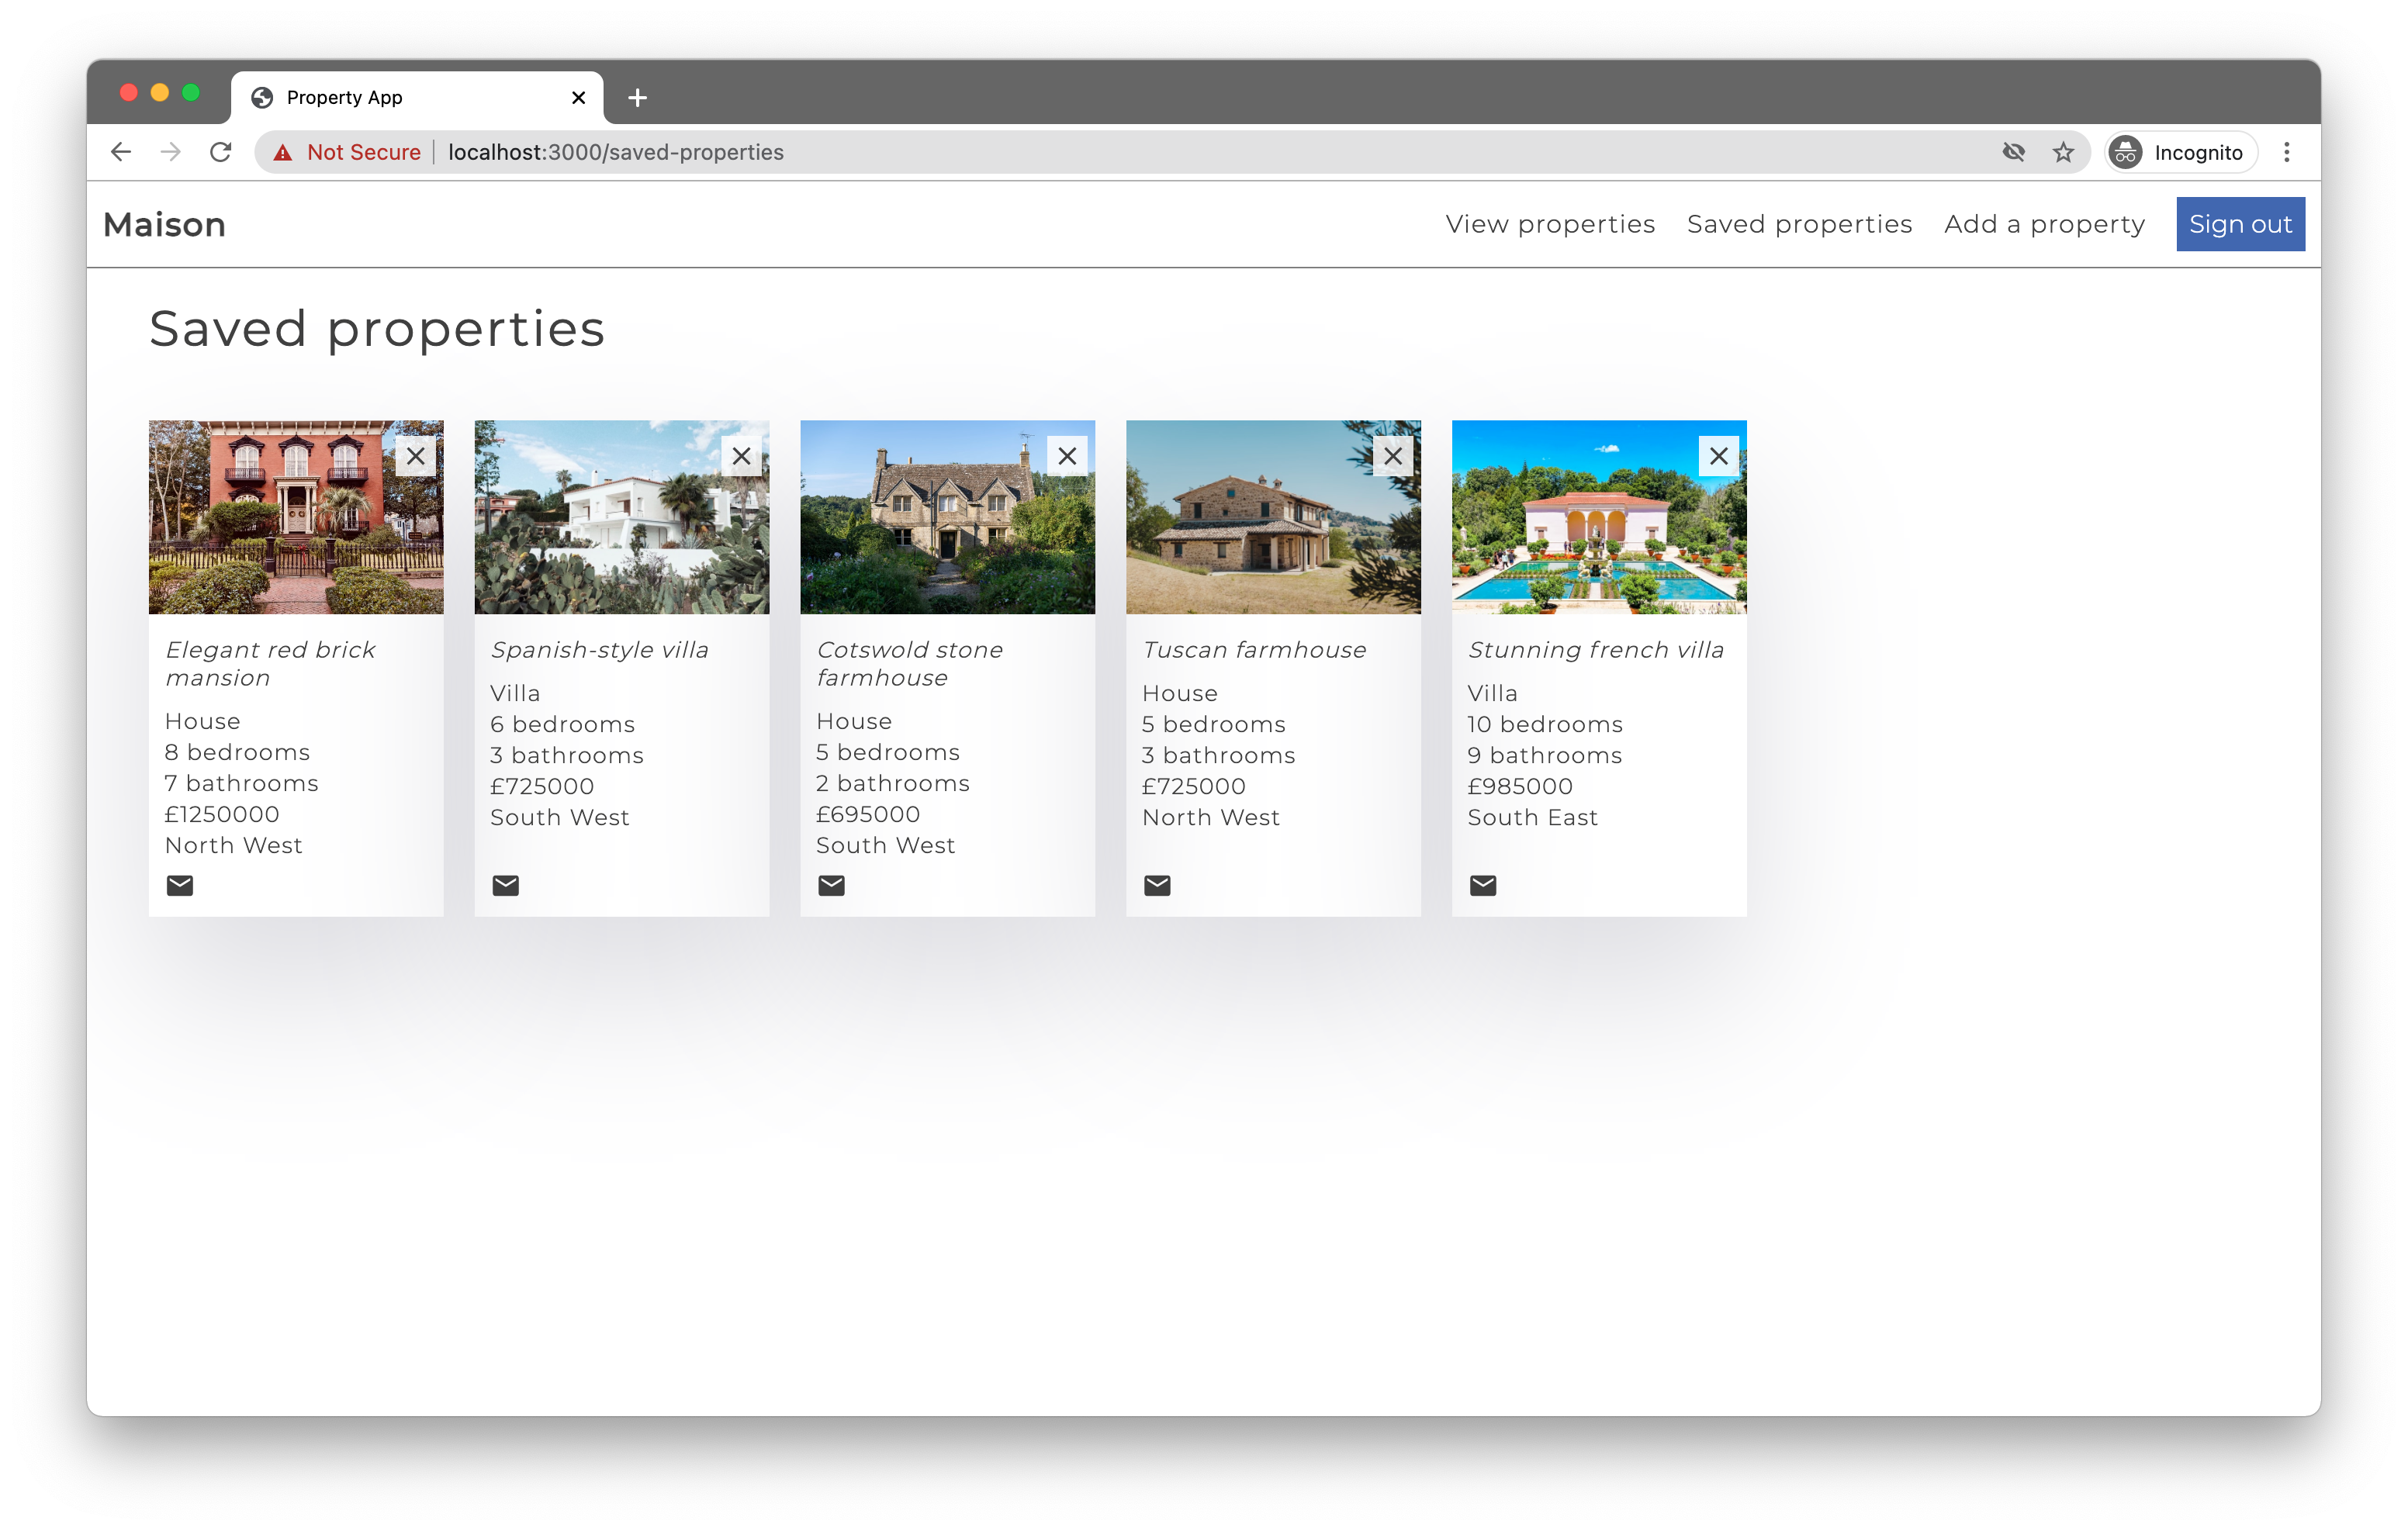Open email for Cotswold stone farmhouse

coord(831,885)
